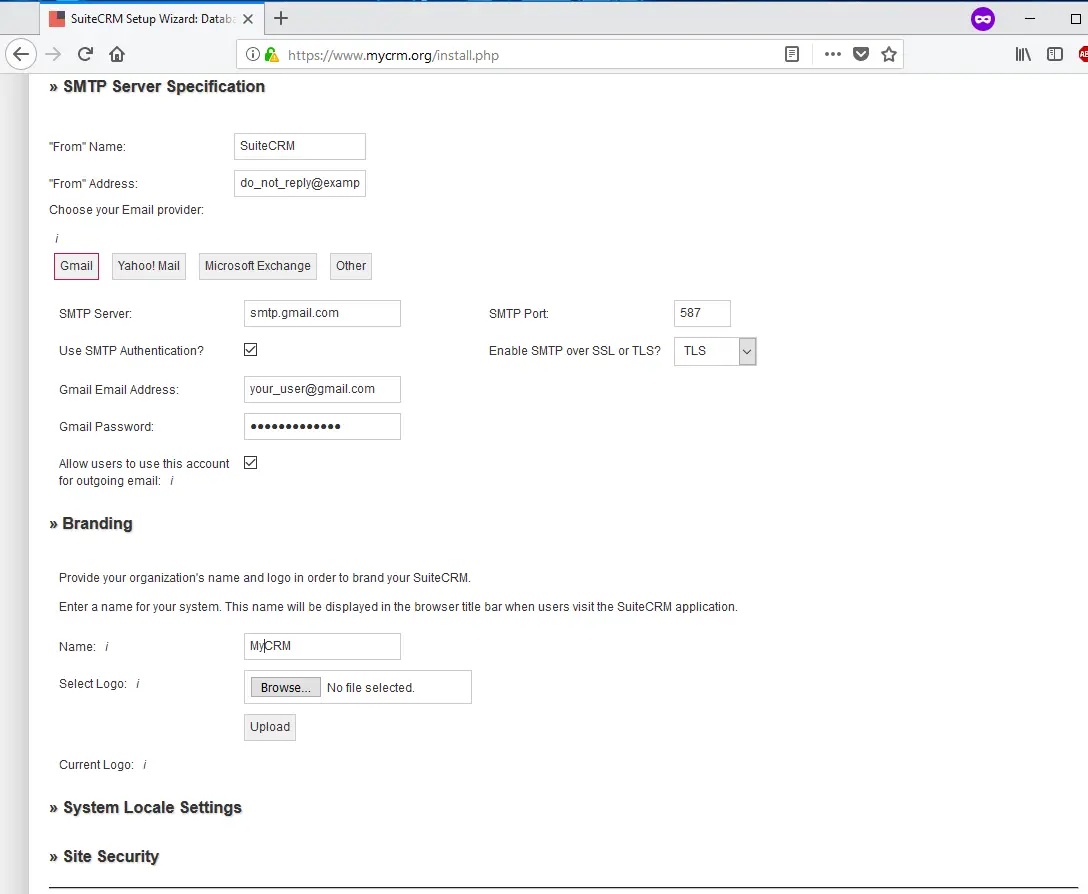Show the browser sidebars
The height and width of the screenshot is (894, 1088).
(1055, 54)
